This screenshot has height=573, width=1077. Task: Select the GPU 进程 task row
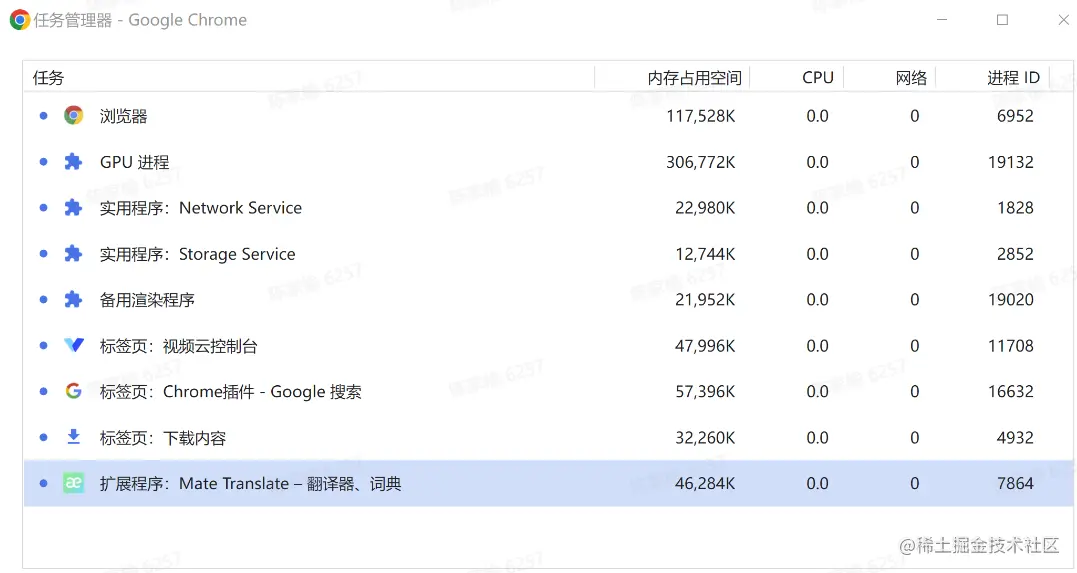point(548,162)
